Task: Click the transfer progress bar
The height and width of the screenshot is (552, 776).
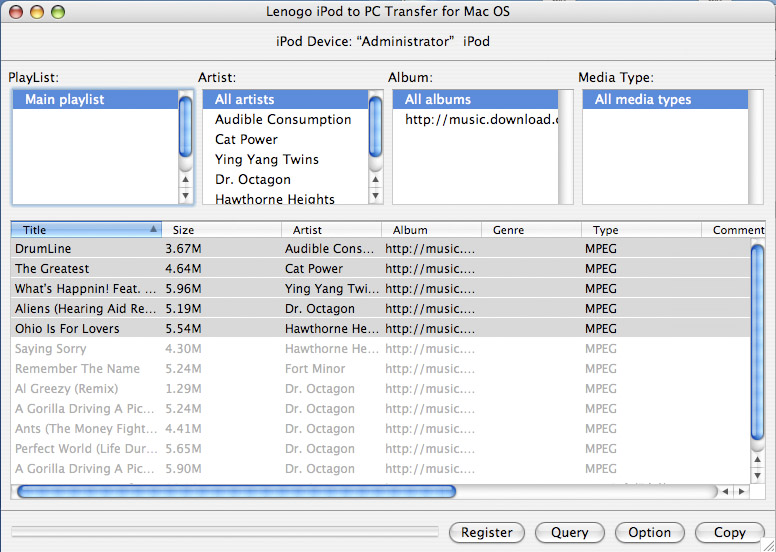Action: pos(225,532)
